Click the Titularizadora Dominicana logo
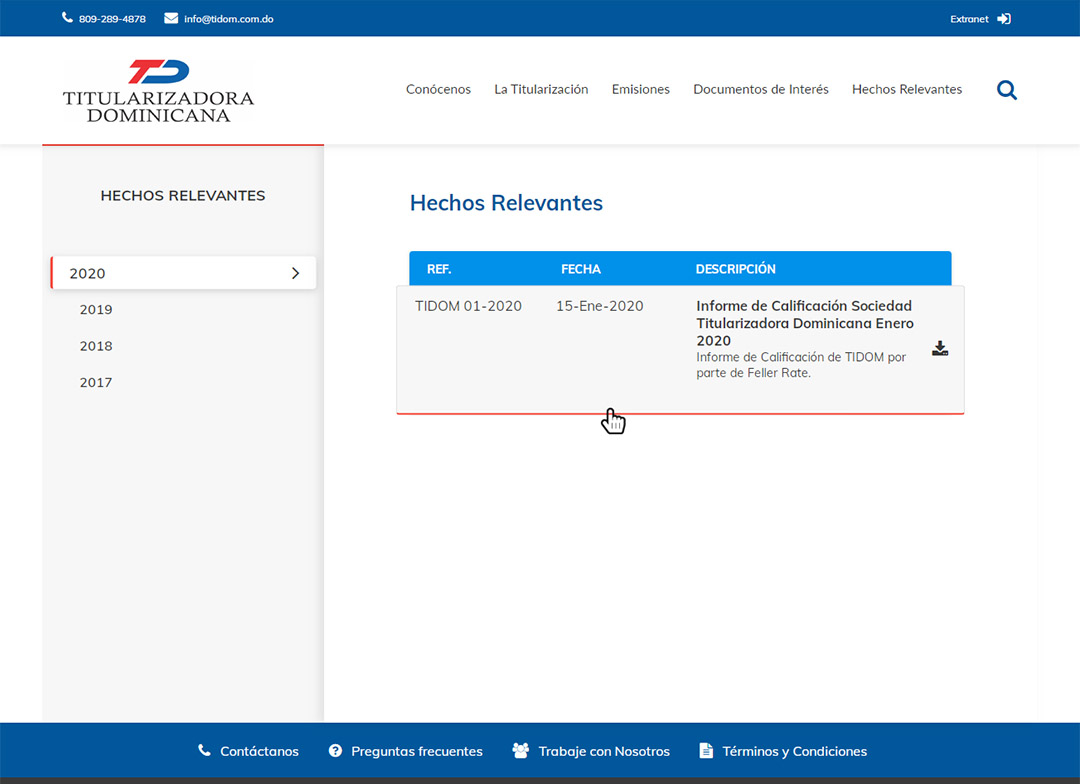The height and width of the screenshot is (784, 1080). pos(158,91)
